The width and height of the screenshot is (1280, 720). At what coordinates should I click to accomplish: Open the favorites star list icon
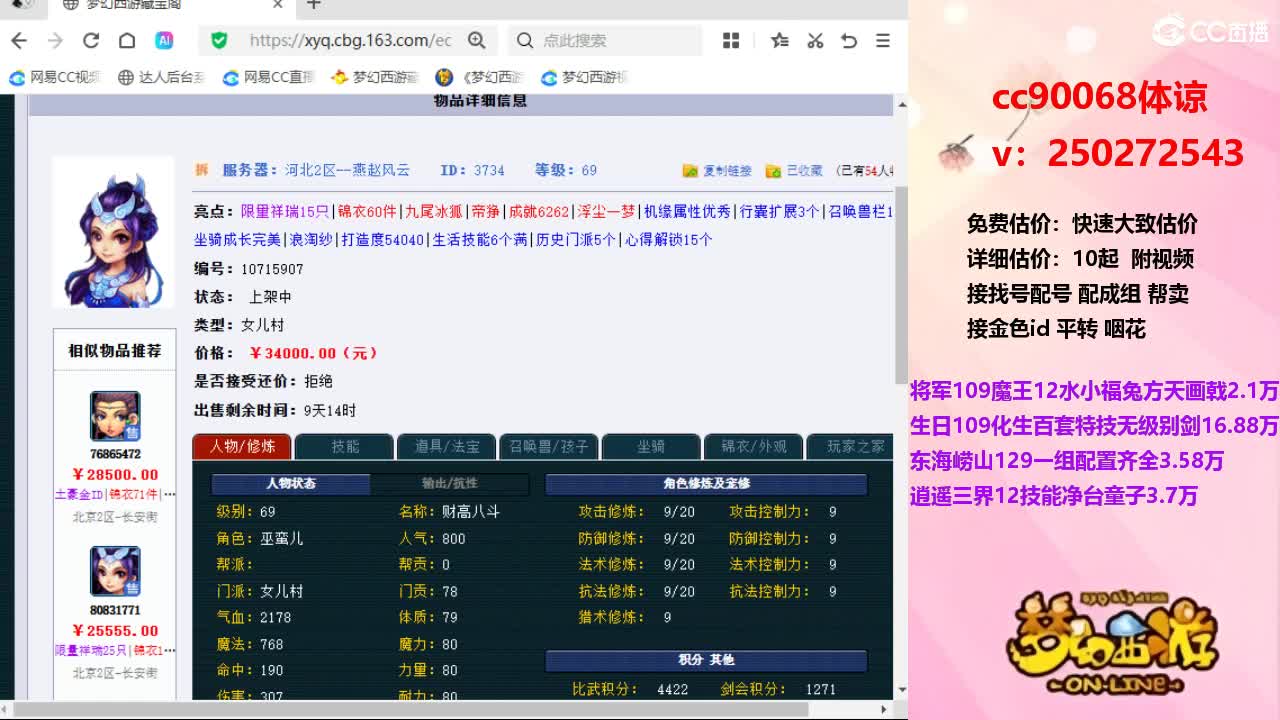point(780,40)
